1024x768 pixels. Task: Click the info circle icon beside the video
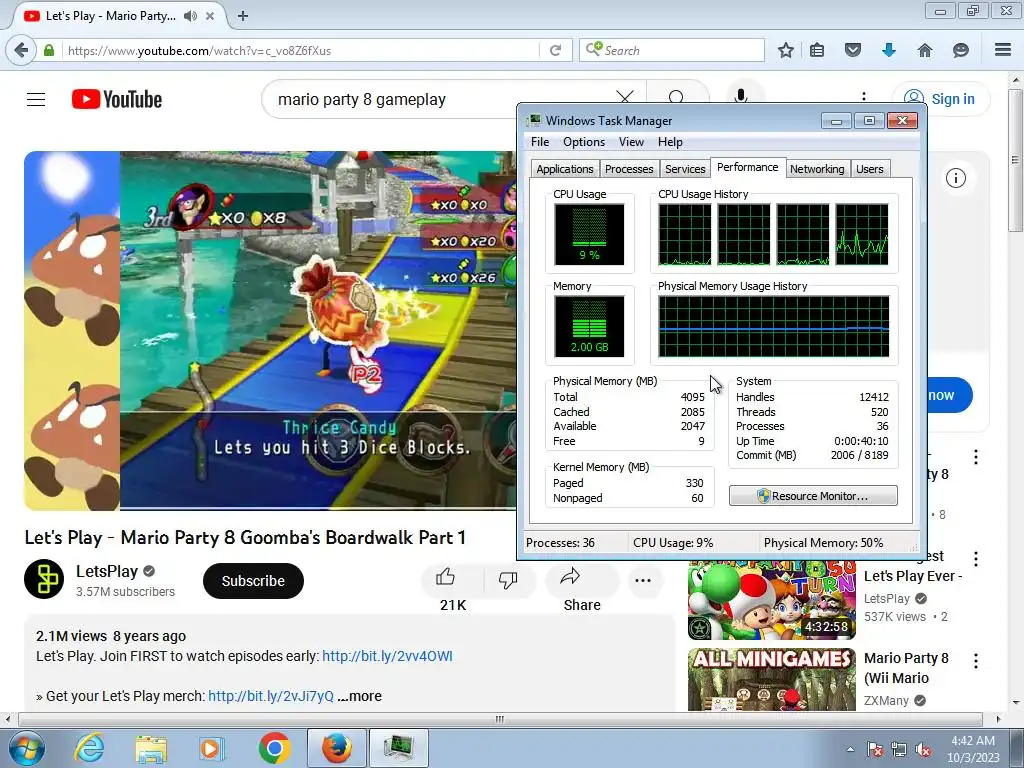tap(955, 178)
